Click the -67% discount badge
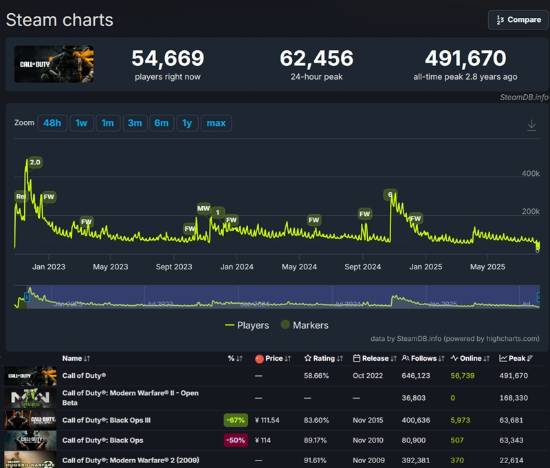550x468 pixels. [x=236, y=420]
